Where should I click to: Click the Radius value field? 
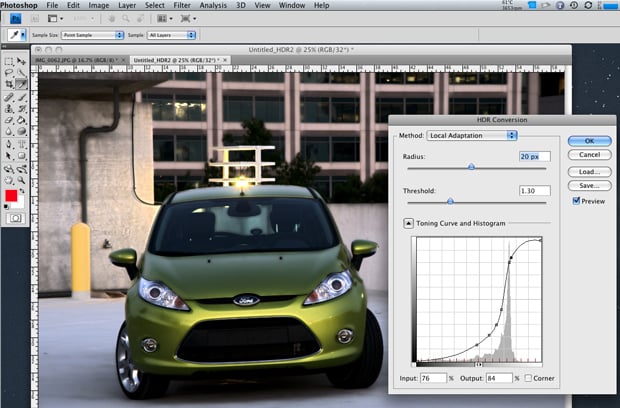535,157
